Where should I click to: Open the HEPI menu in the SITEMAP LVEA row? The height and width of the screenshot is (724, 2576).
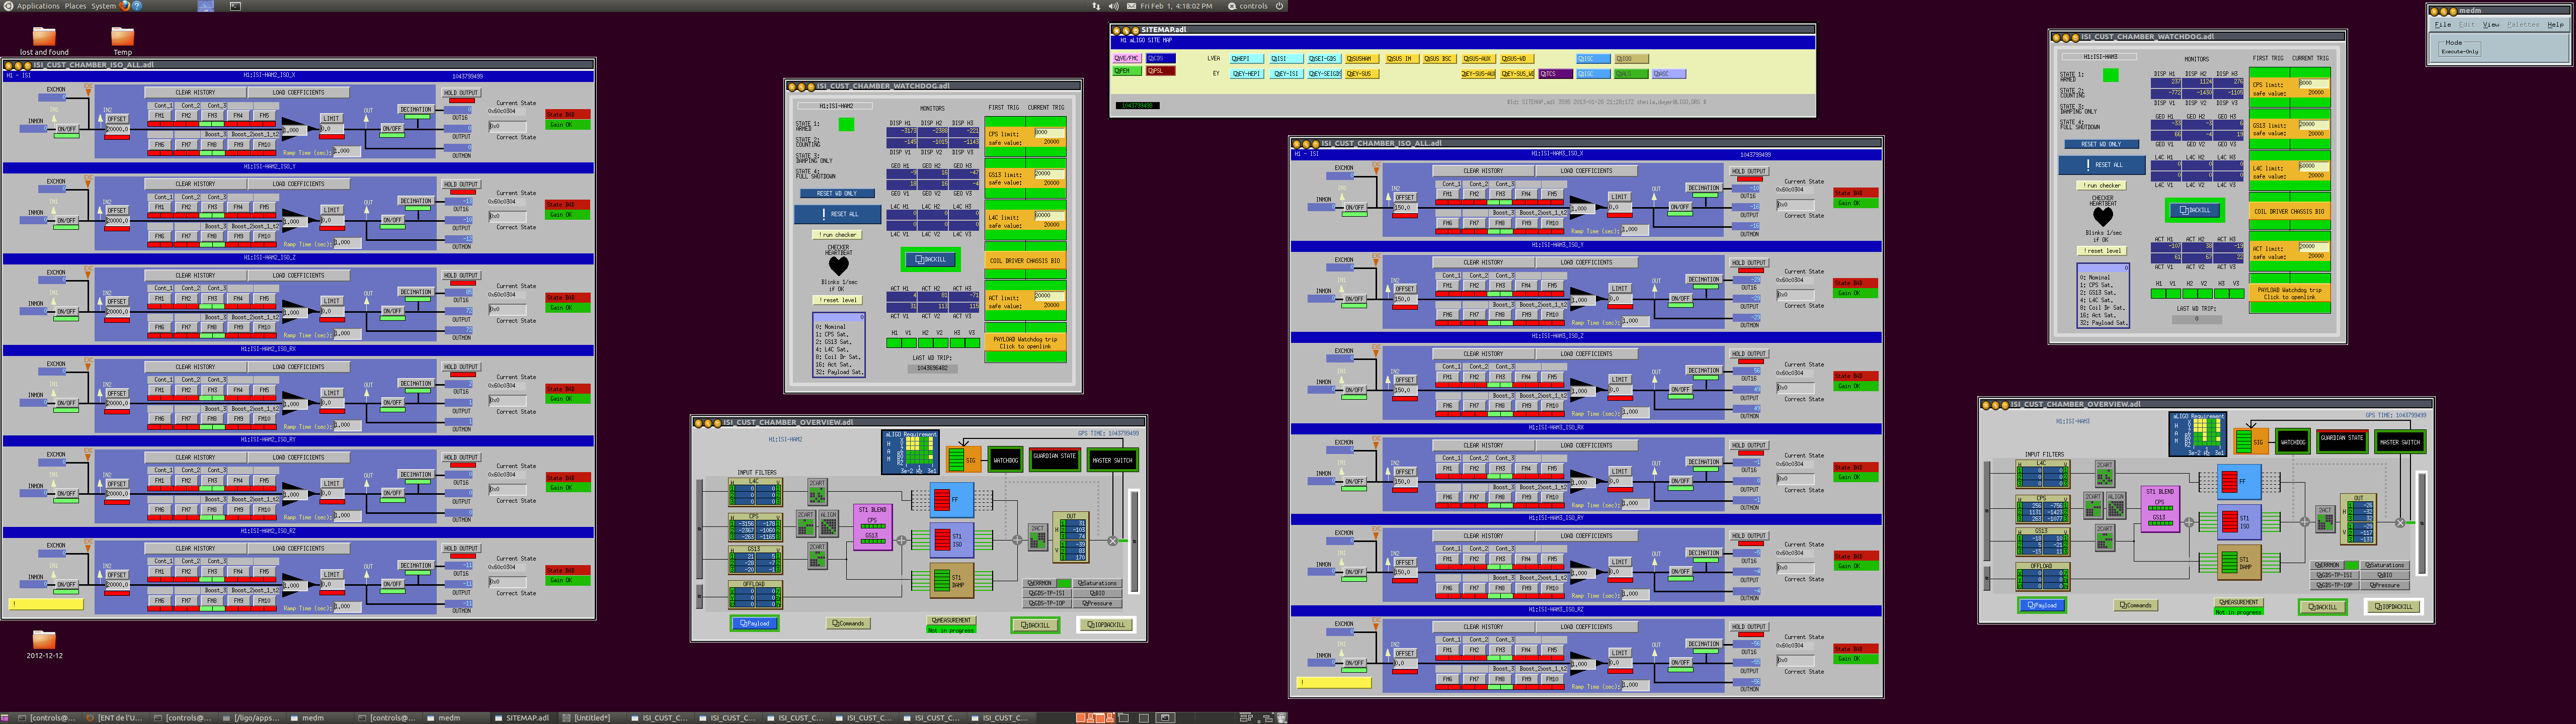(1247, 59)
